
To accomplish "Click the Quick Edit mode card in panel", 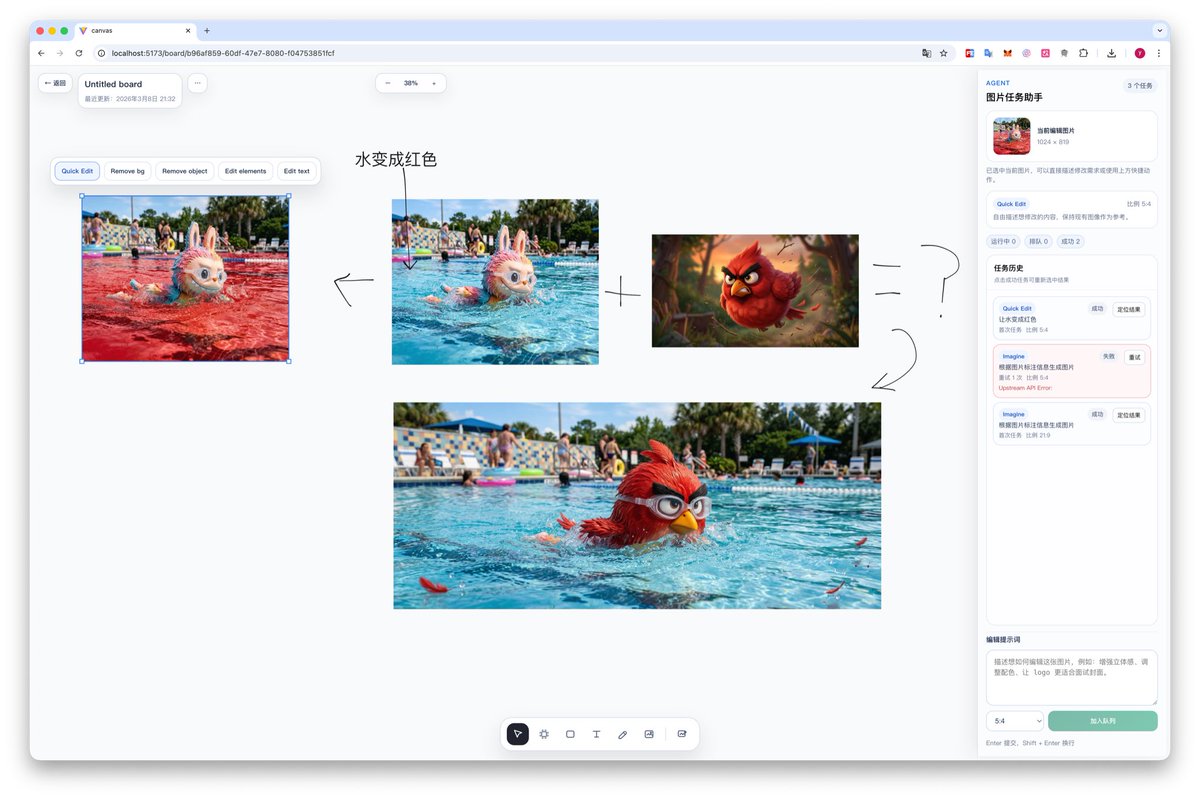I will 1072,209.
